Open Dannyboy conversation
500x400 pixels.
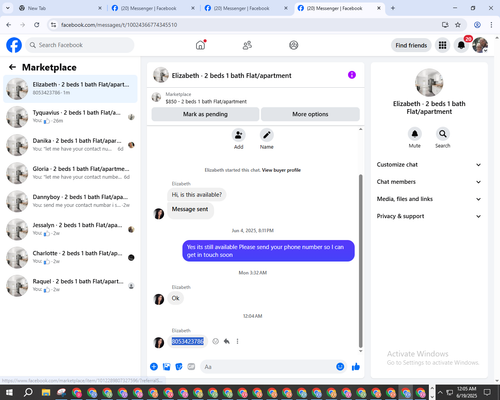tap(70, 201)
